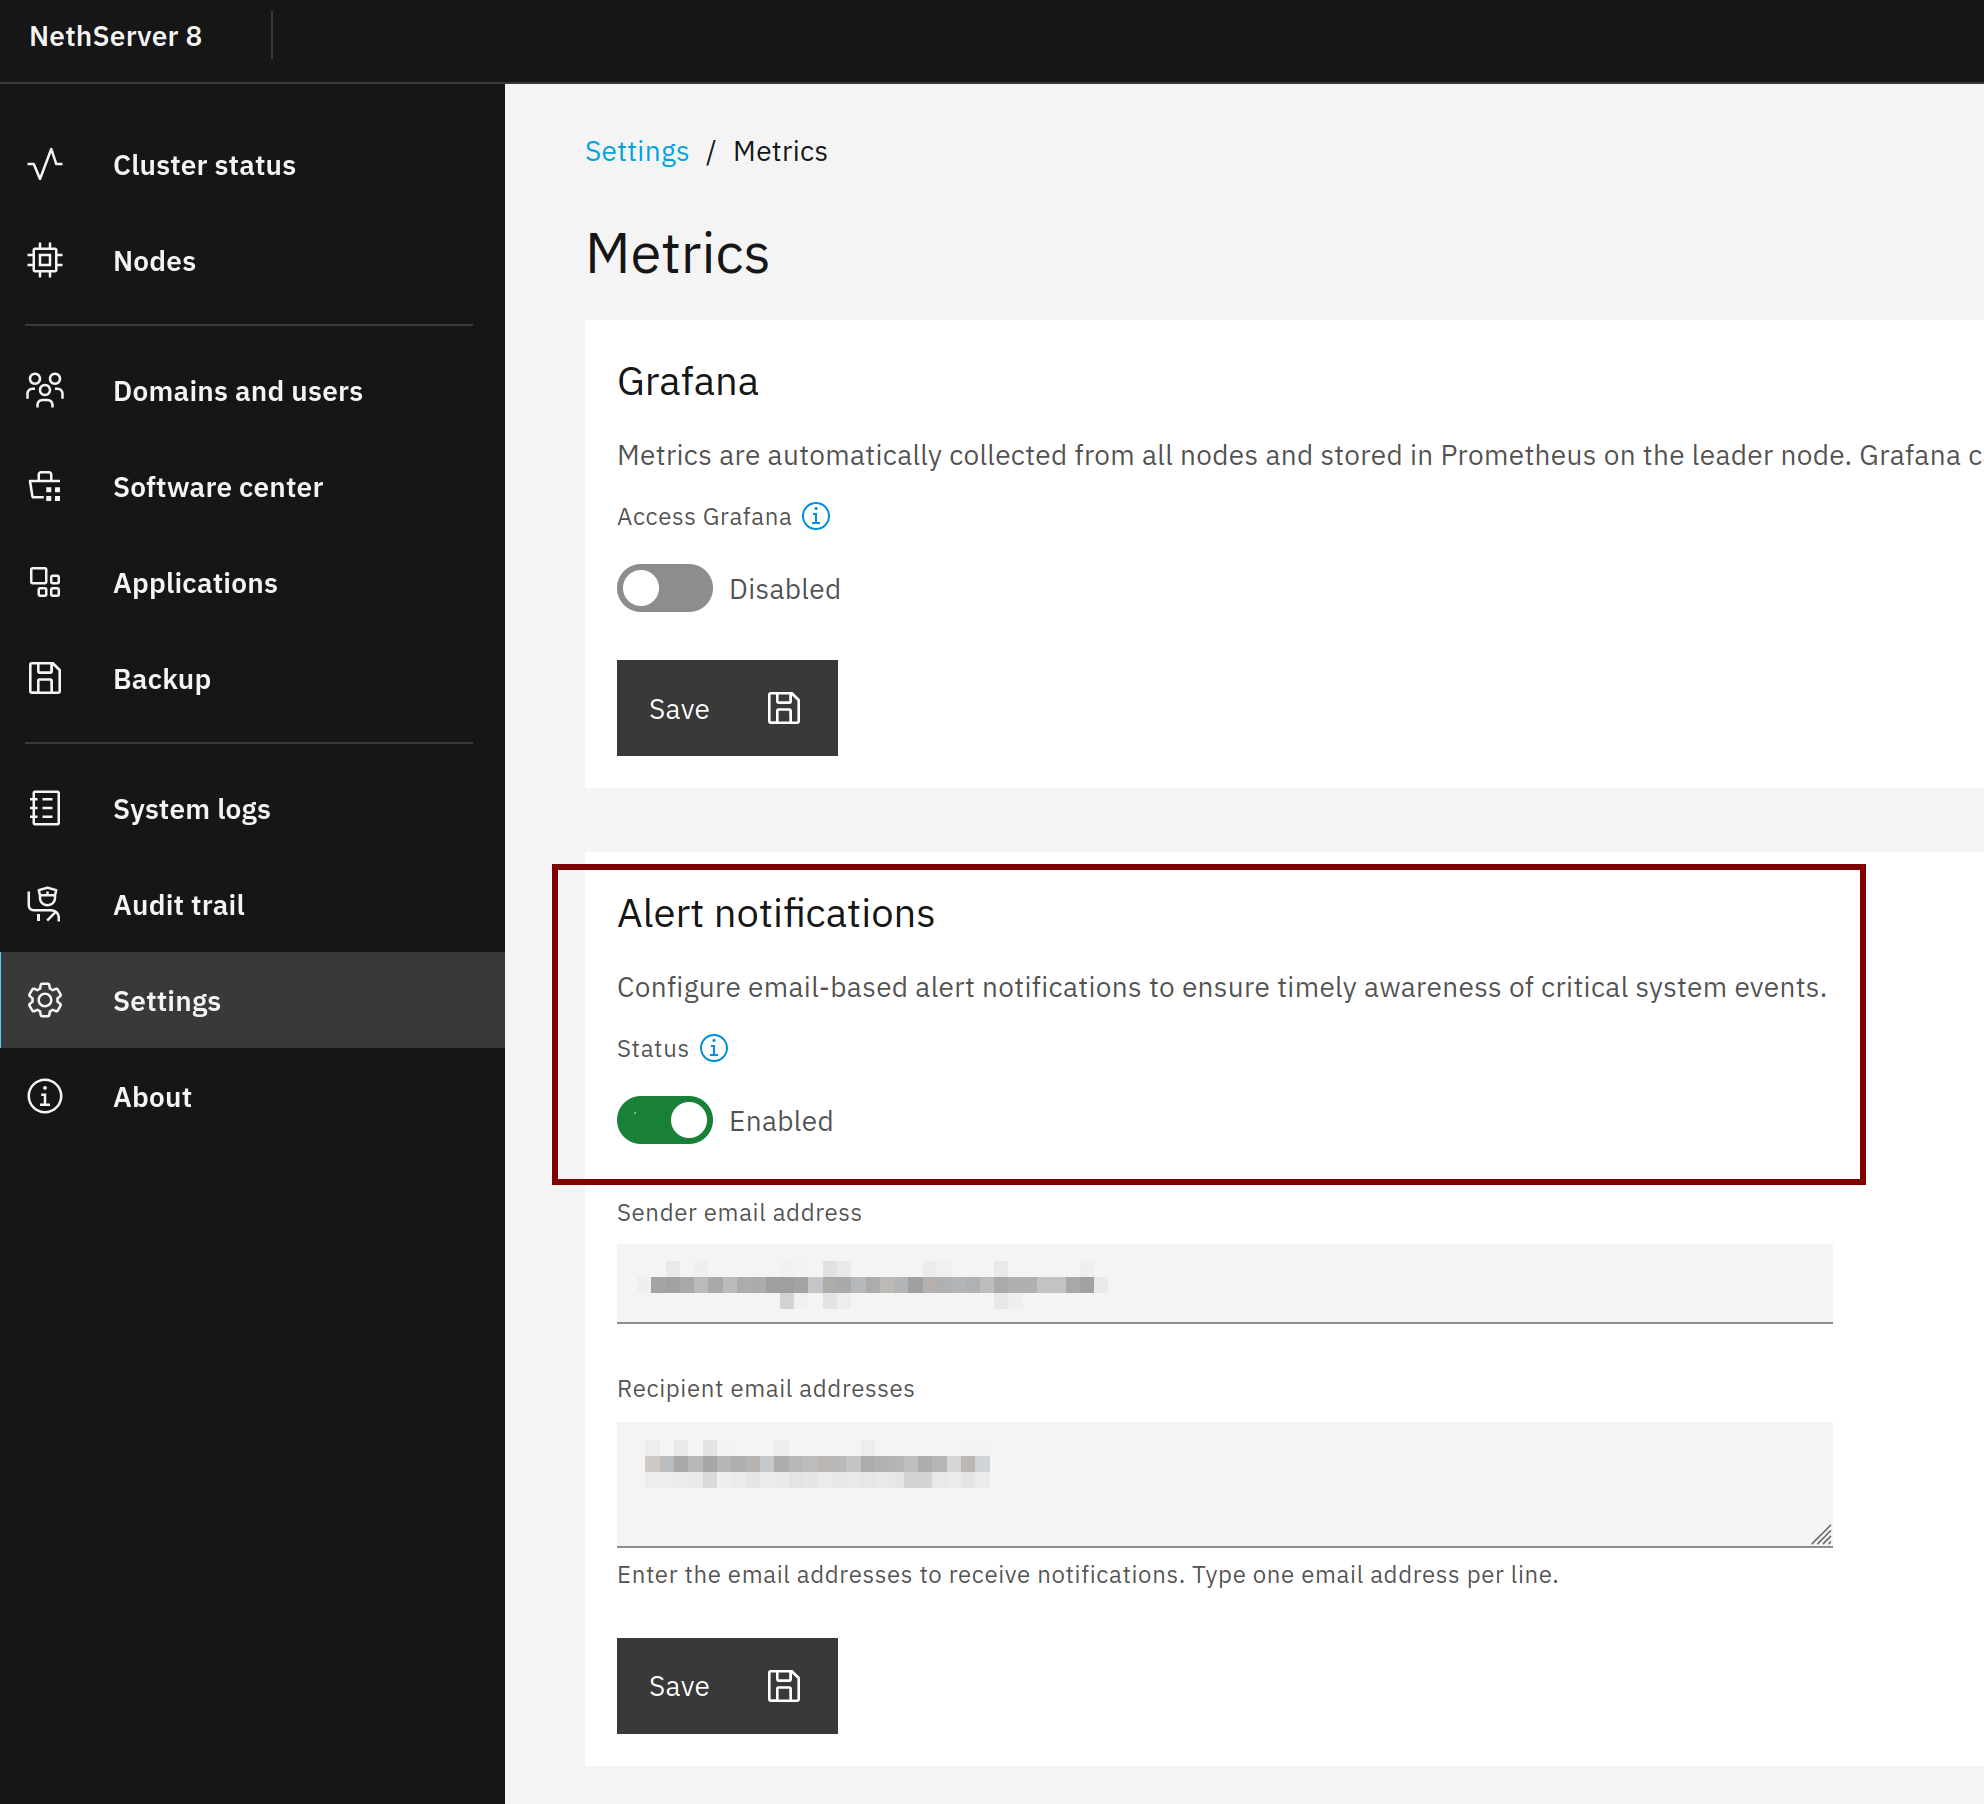This screenshot has height=1804, width=1984.
Task: Focus the Sender email address field
Action: 1224,1284
